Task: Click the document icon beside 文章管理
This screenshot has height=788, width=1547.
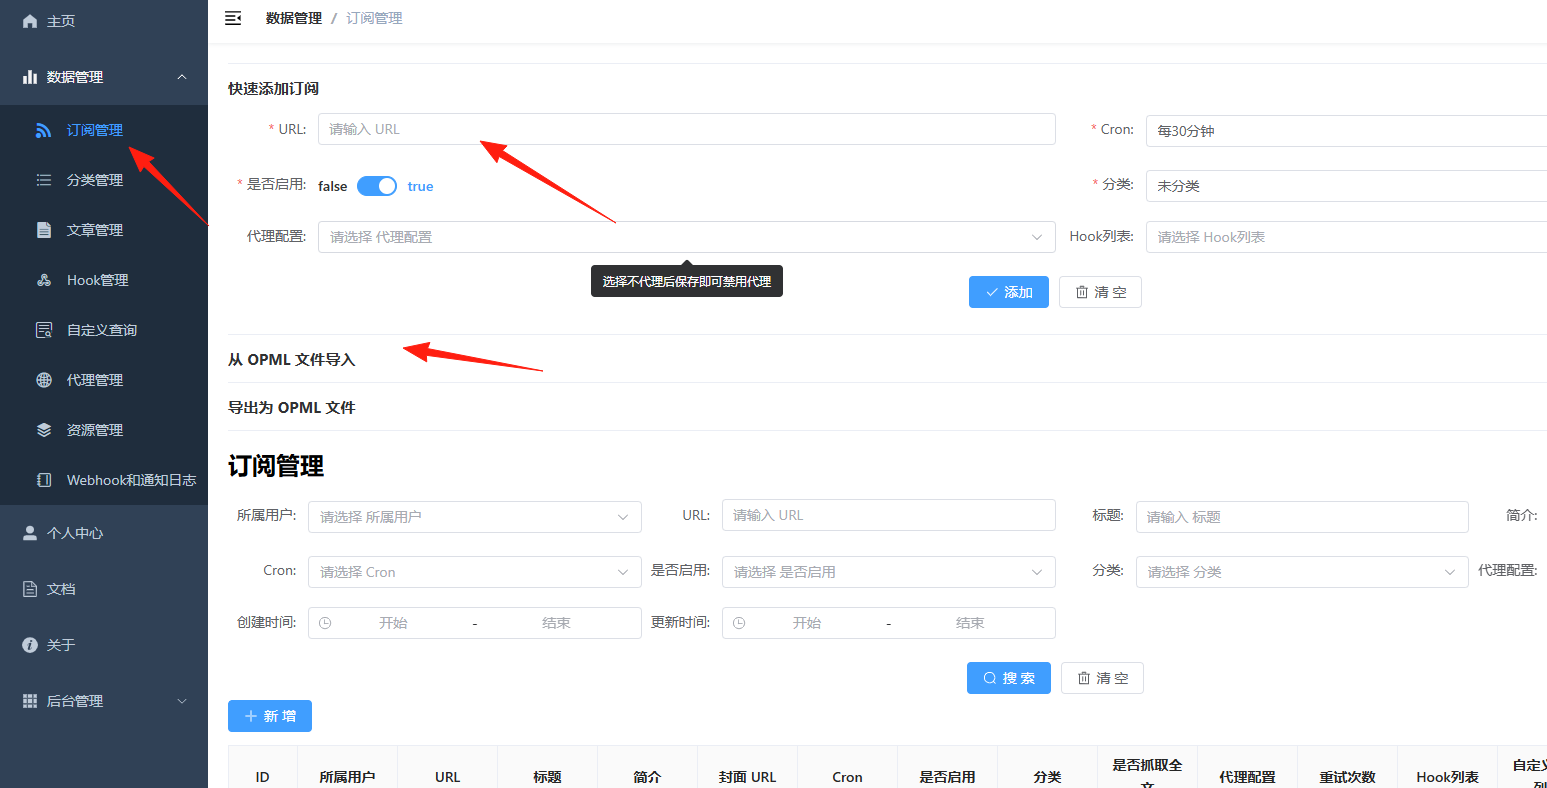Action: pyautogui.click(x=44, y=230)
